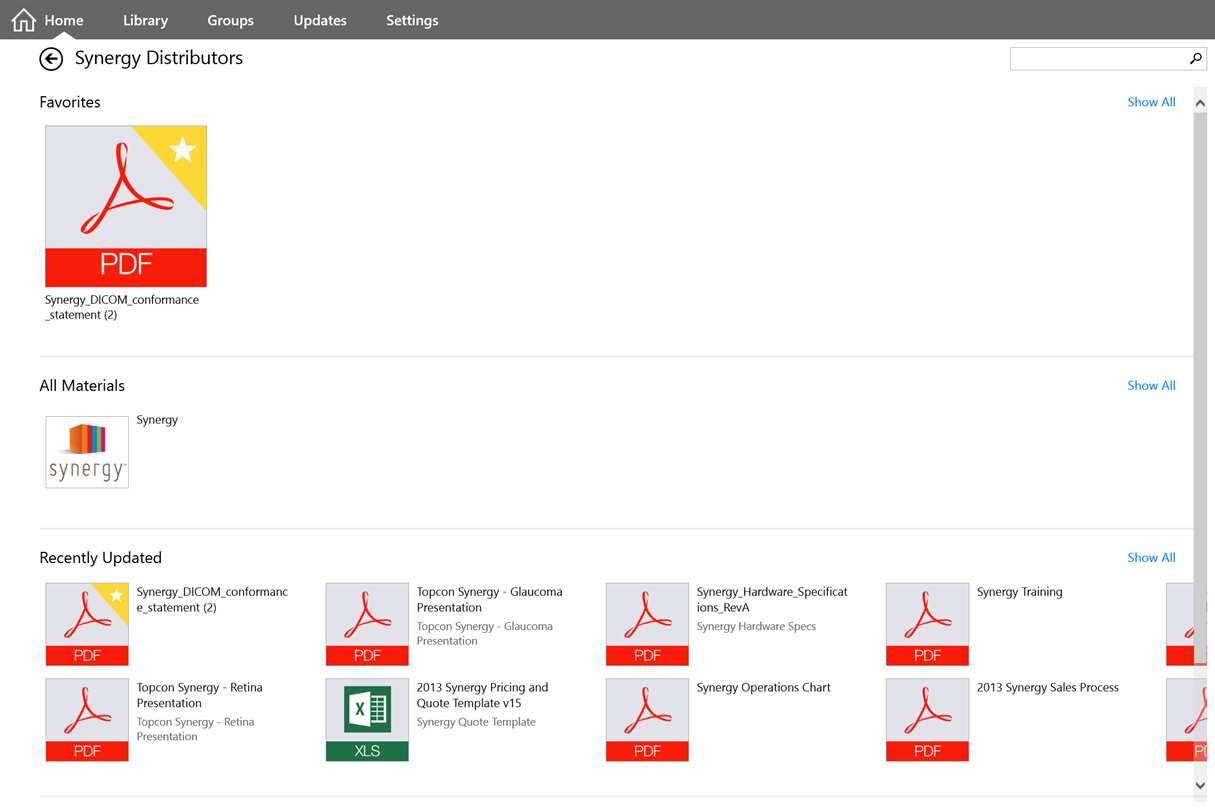Image resolution: width=1215 pixels, height=810 pixels.
Task: Switch to the Library tab
Action: coord(145,20)
